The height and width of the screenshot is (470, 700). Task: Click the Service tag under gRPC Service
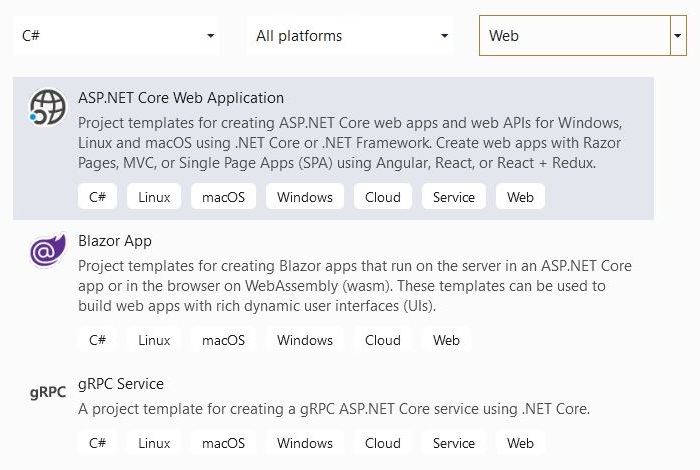point(454,443)
